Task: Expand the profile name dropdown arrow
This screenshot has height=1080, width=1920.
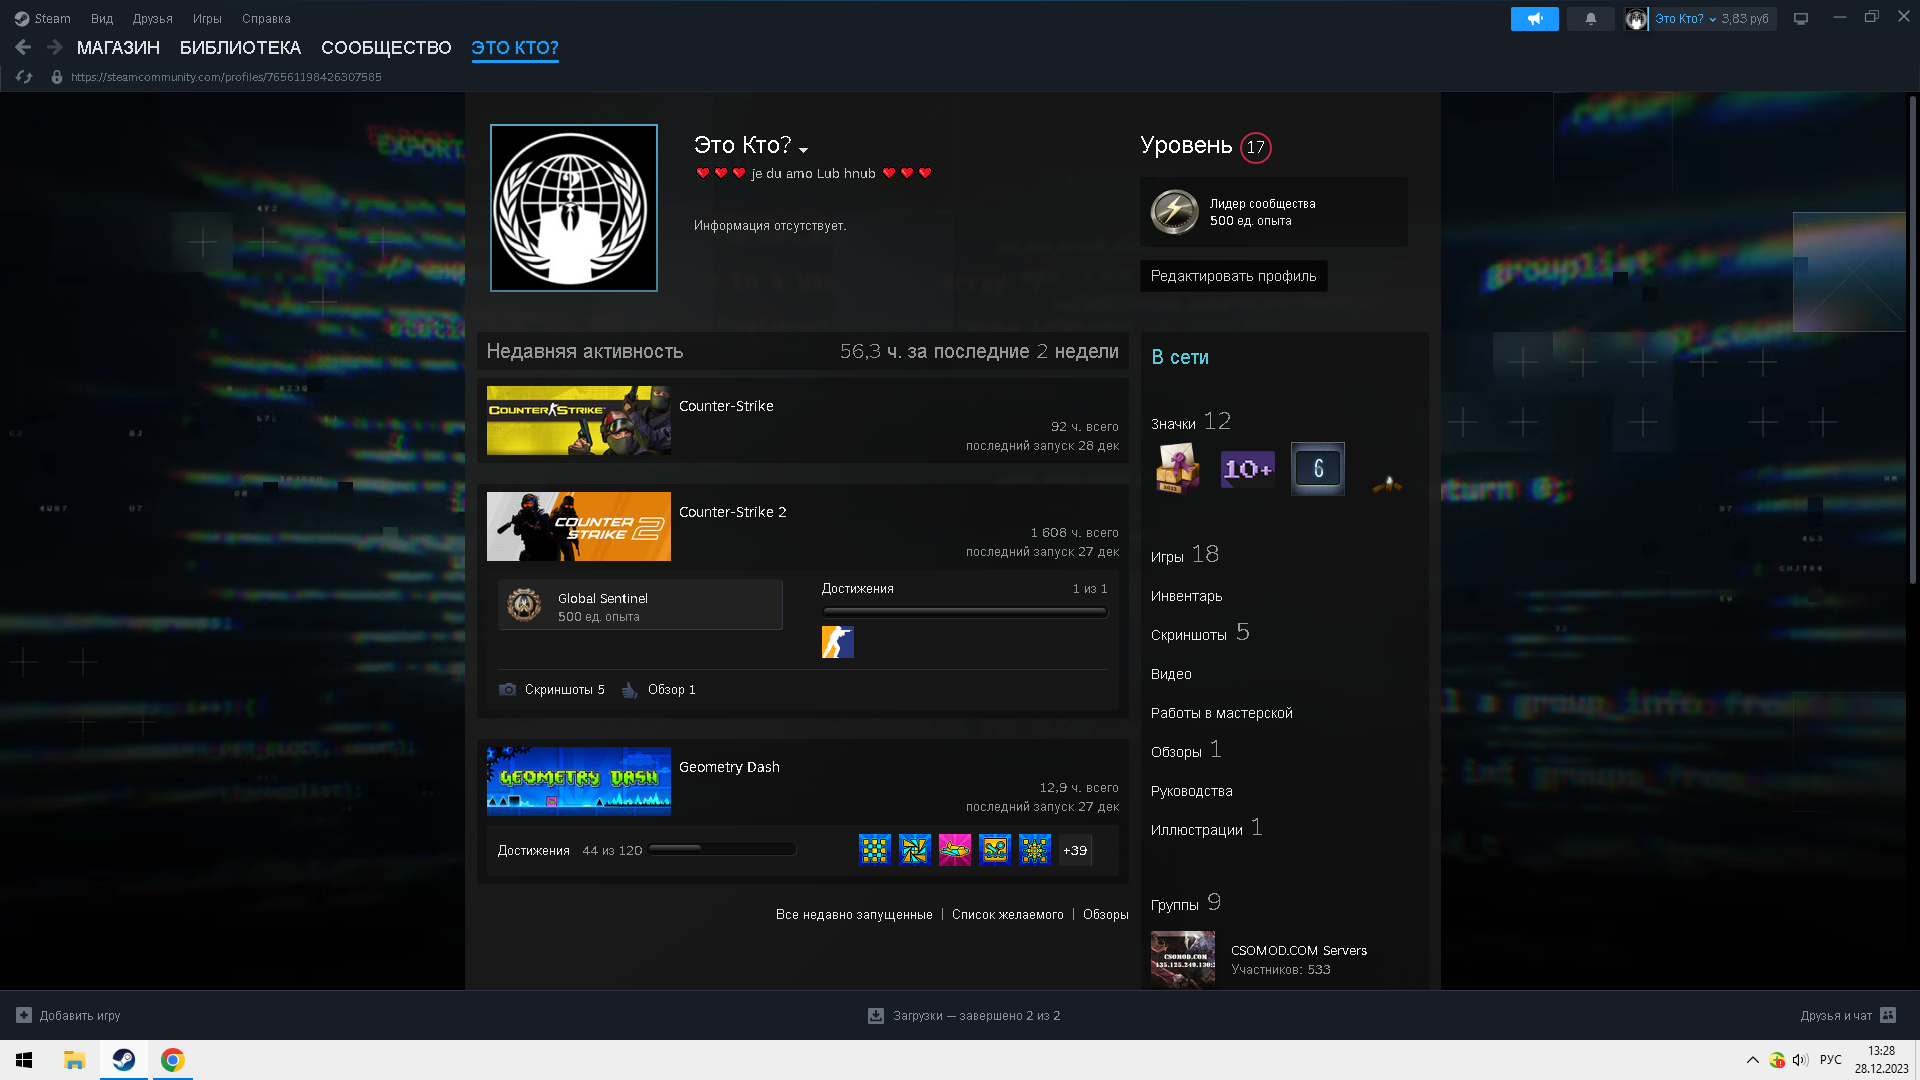Action: coord(803,150)
